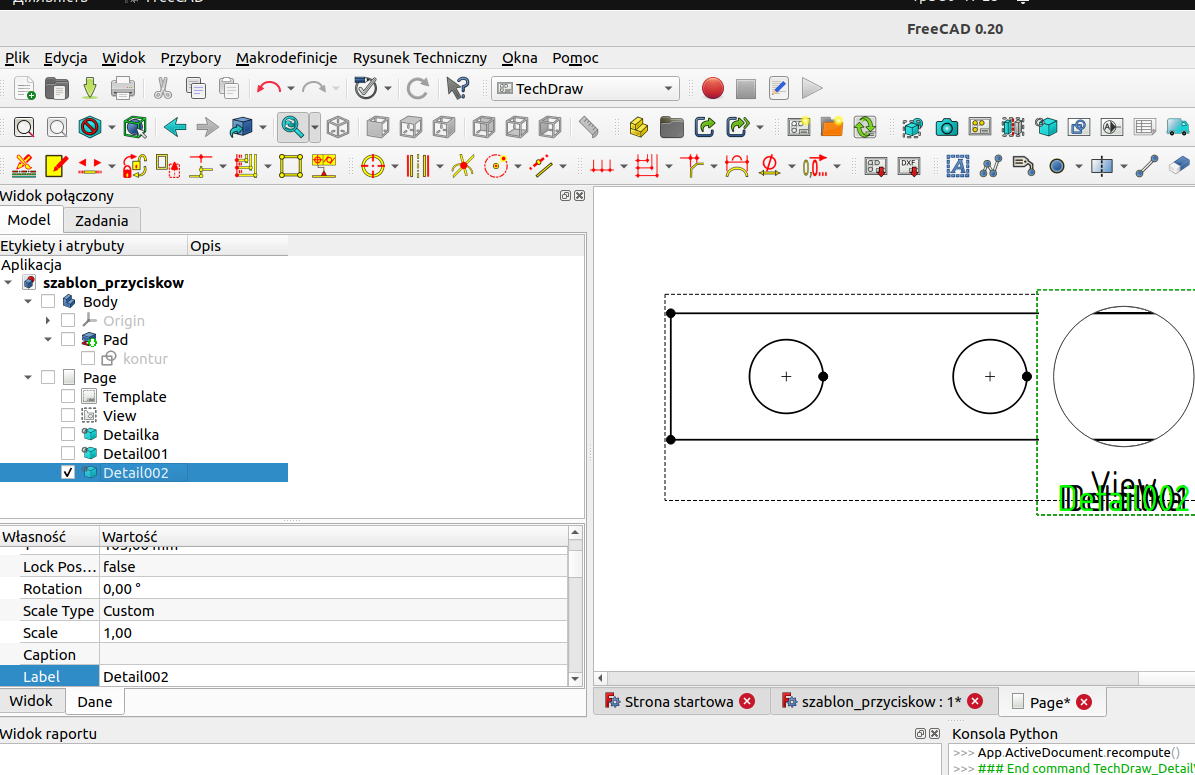Select the Insert Active View camera tool
Screen dimensions: 1195x775
click(x=946, y=127)
